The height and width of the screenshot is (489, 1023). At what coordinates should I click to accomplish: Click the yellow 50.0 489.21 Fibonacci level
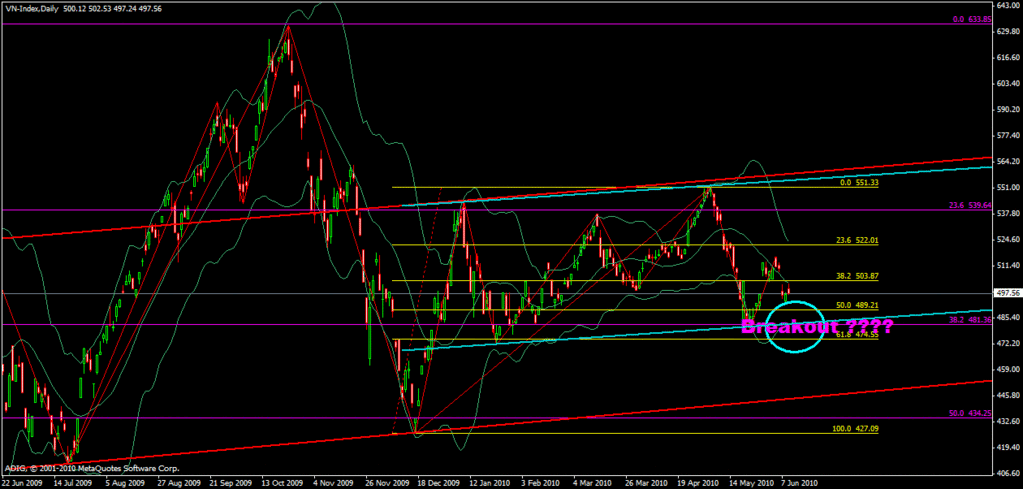856,304
